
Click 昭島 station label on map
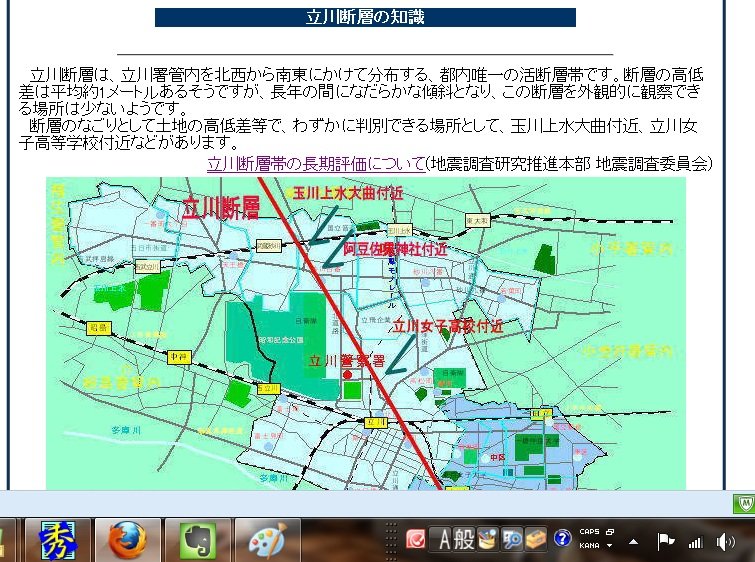tap(99, 328)
